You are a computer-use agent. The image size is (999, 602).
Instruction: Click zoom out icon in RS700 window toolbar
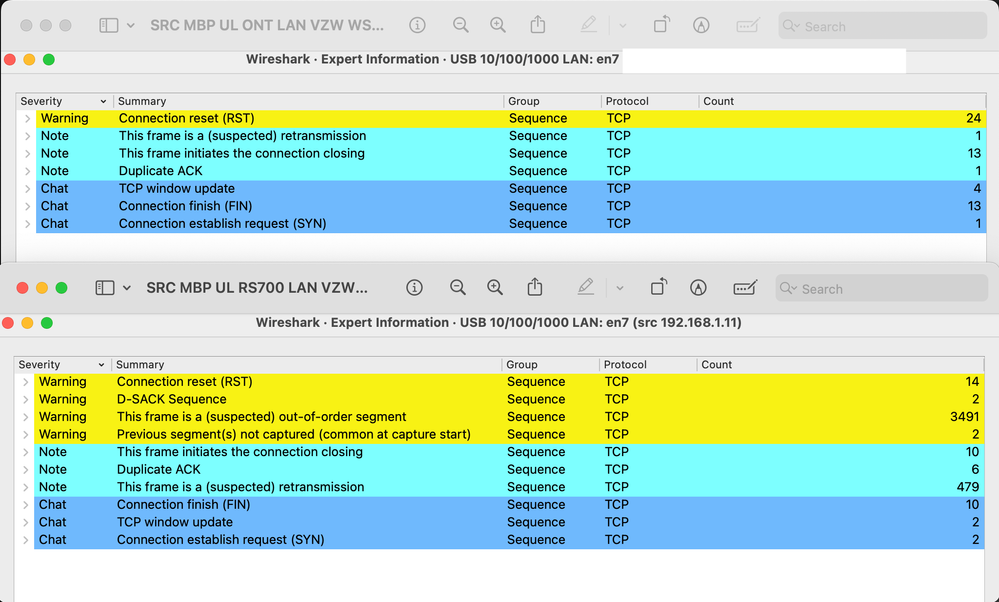point(458,288)
